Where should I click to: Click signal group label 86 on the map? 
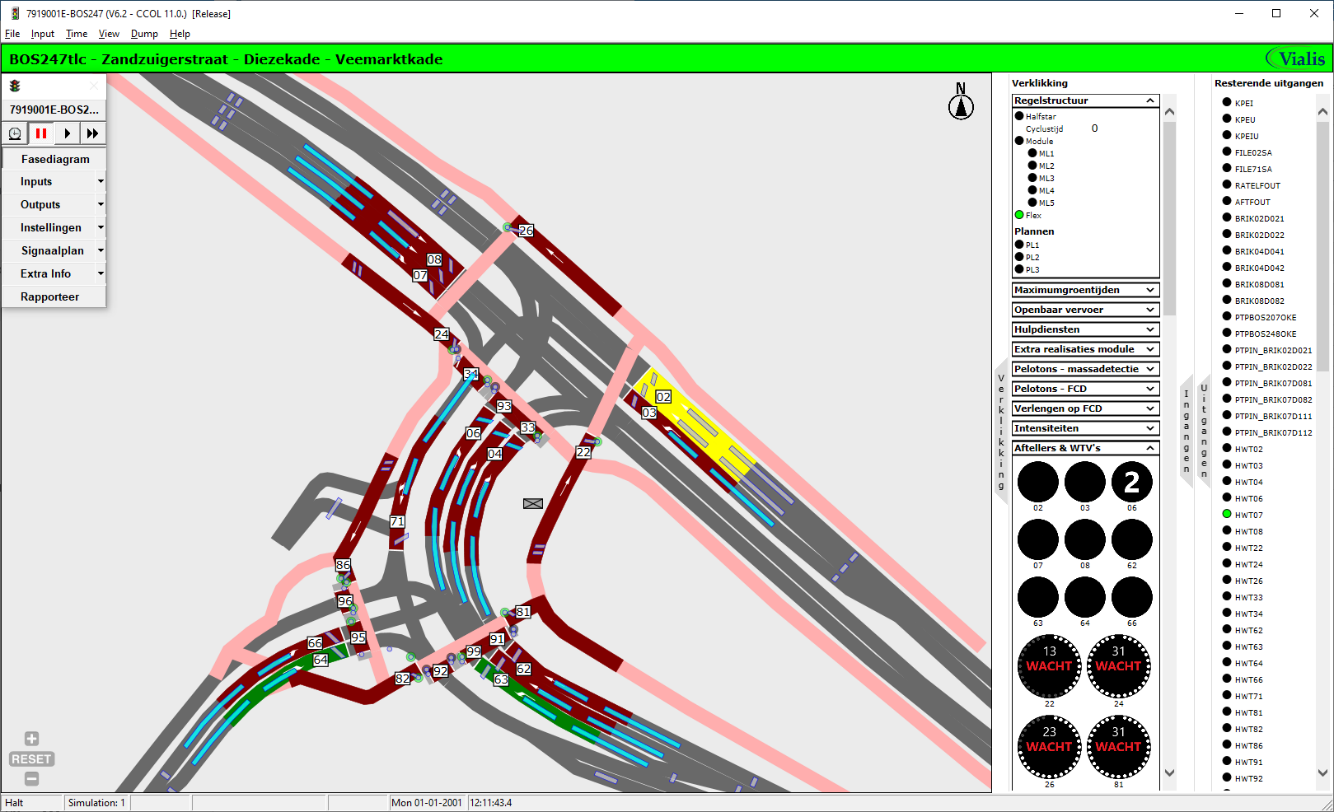(343, 565)
